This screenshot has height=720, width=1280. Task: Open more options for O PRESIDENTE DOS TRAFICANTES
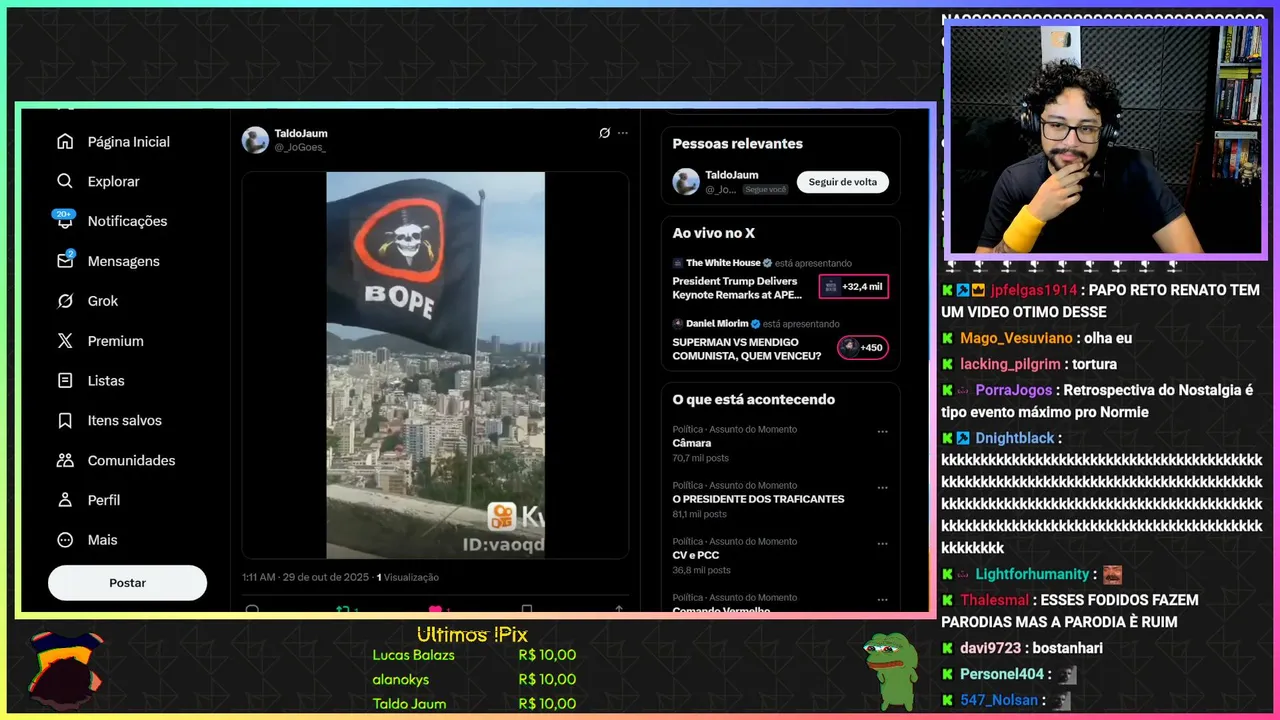pos(882,488)
